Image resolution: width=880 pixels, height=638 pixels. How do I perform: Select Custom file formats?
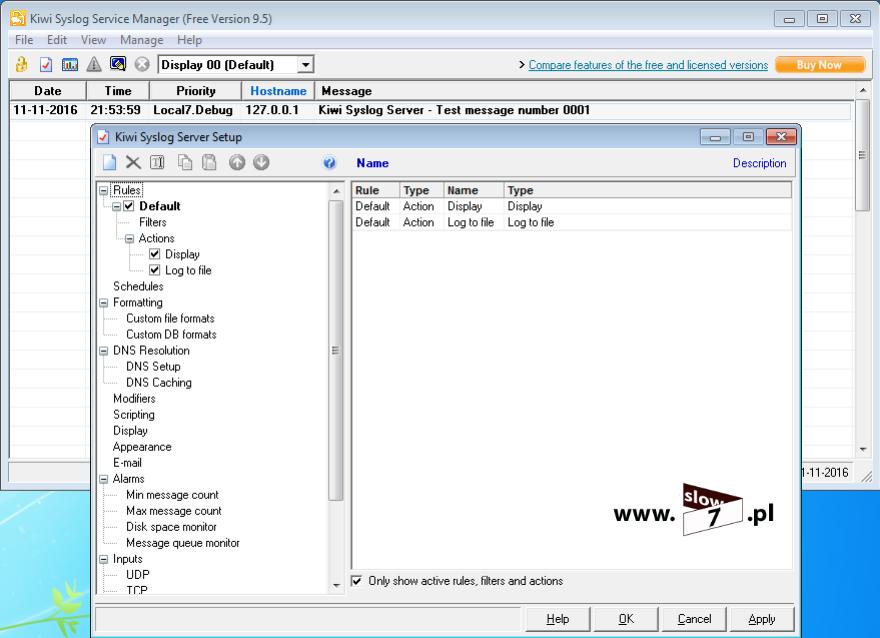tap(170, 318)
